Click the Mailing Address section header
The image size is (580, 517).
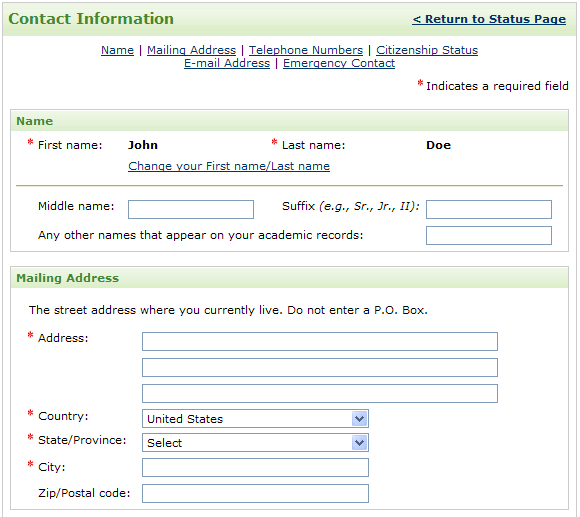click(x=68, y=278)
